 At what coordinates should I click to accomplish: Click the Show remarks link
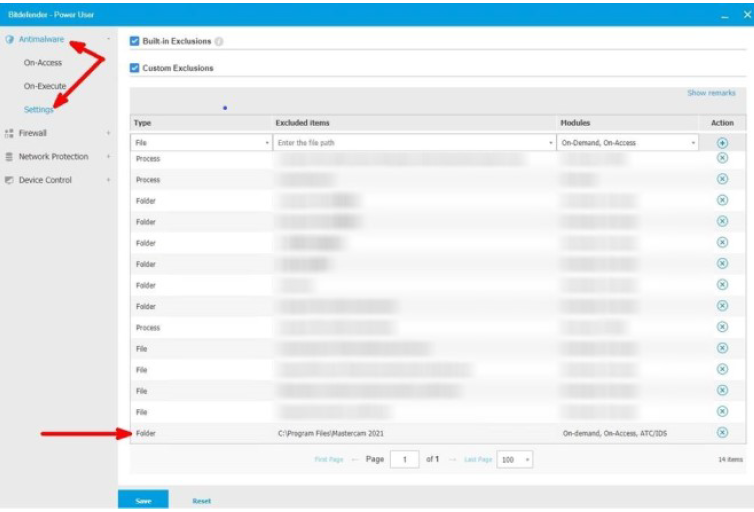click(711, 93)
